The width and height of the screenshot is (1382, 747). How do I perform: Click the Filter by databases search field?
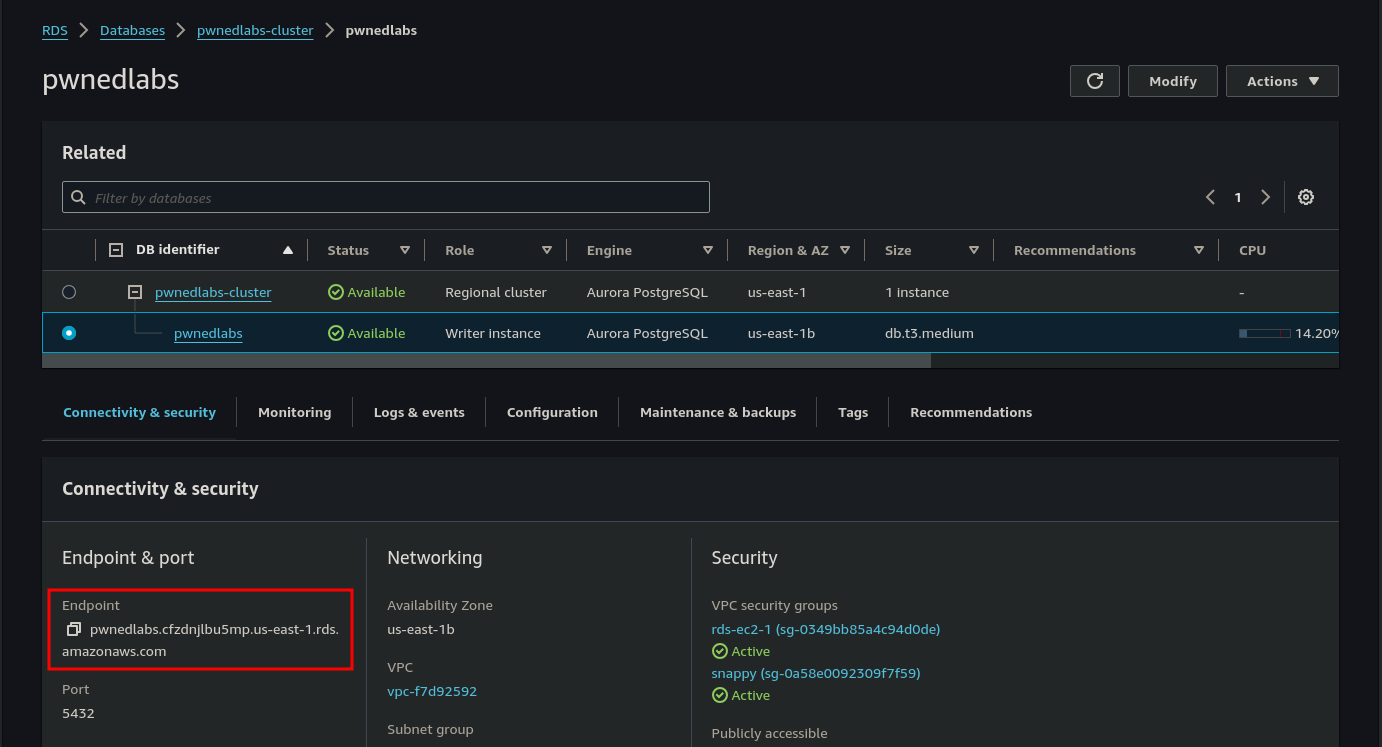pyautogui.click(x=386, y=197)
